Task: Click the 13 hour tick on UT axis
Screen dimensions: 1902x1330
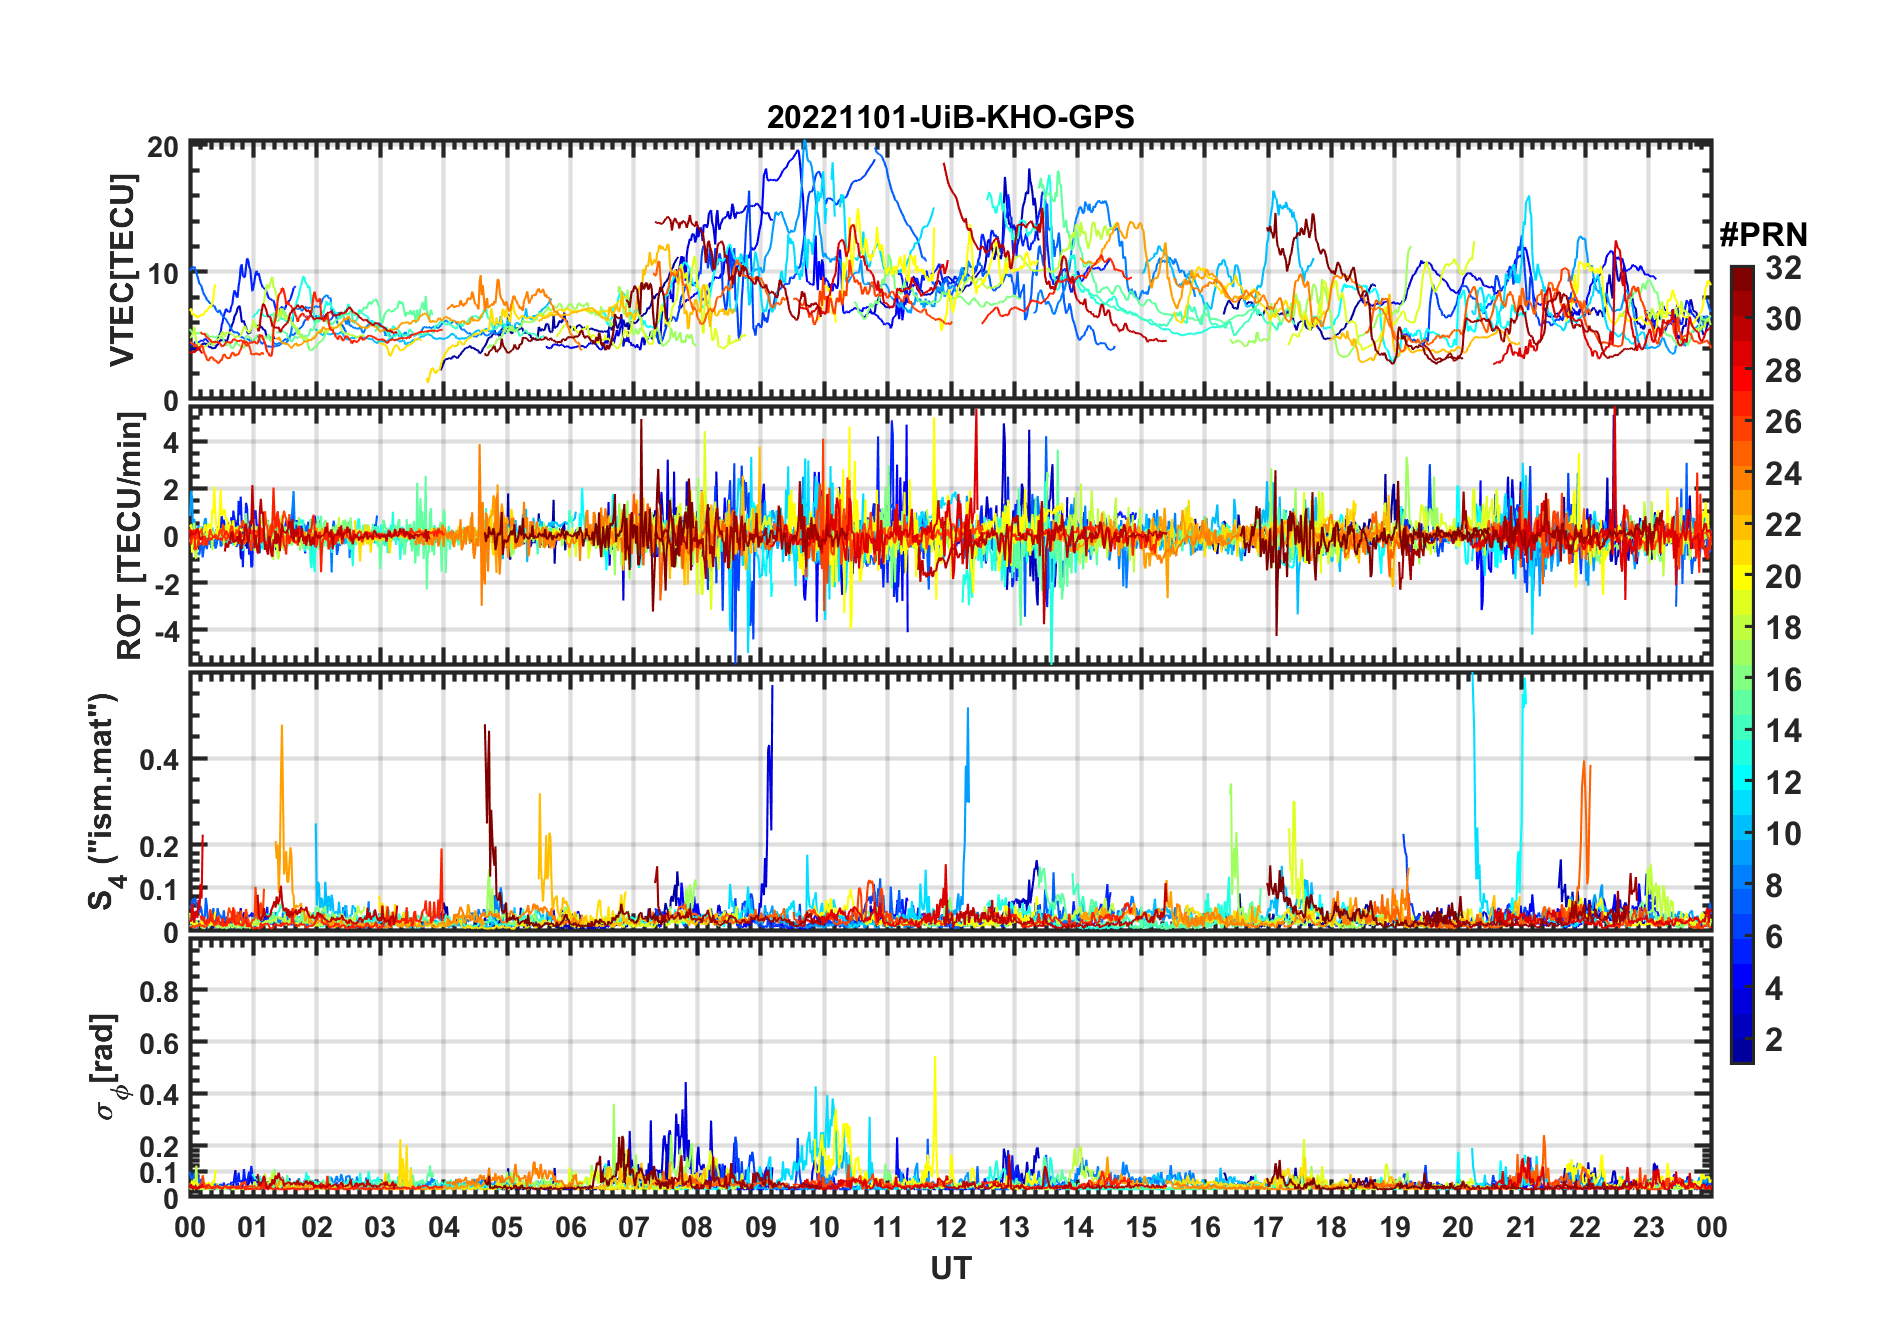Action: click(1014, 1228)
